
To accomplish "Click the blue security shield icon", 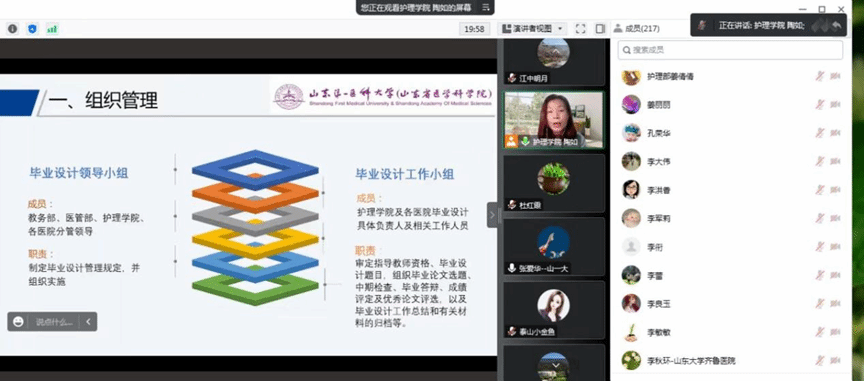I will pyautogui.click(x=32, y=29).
